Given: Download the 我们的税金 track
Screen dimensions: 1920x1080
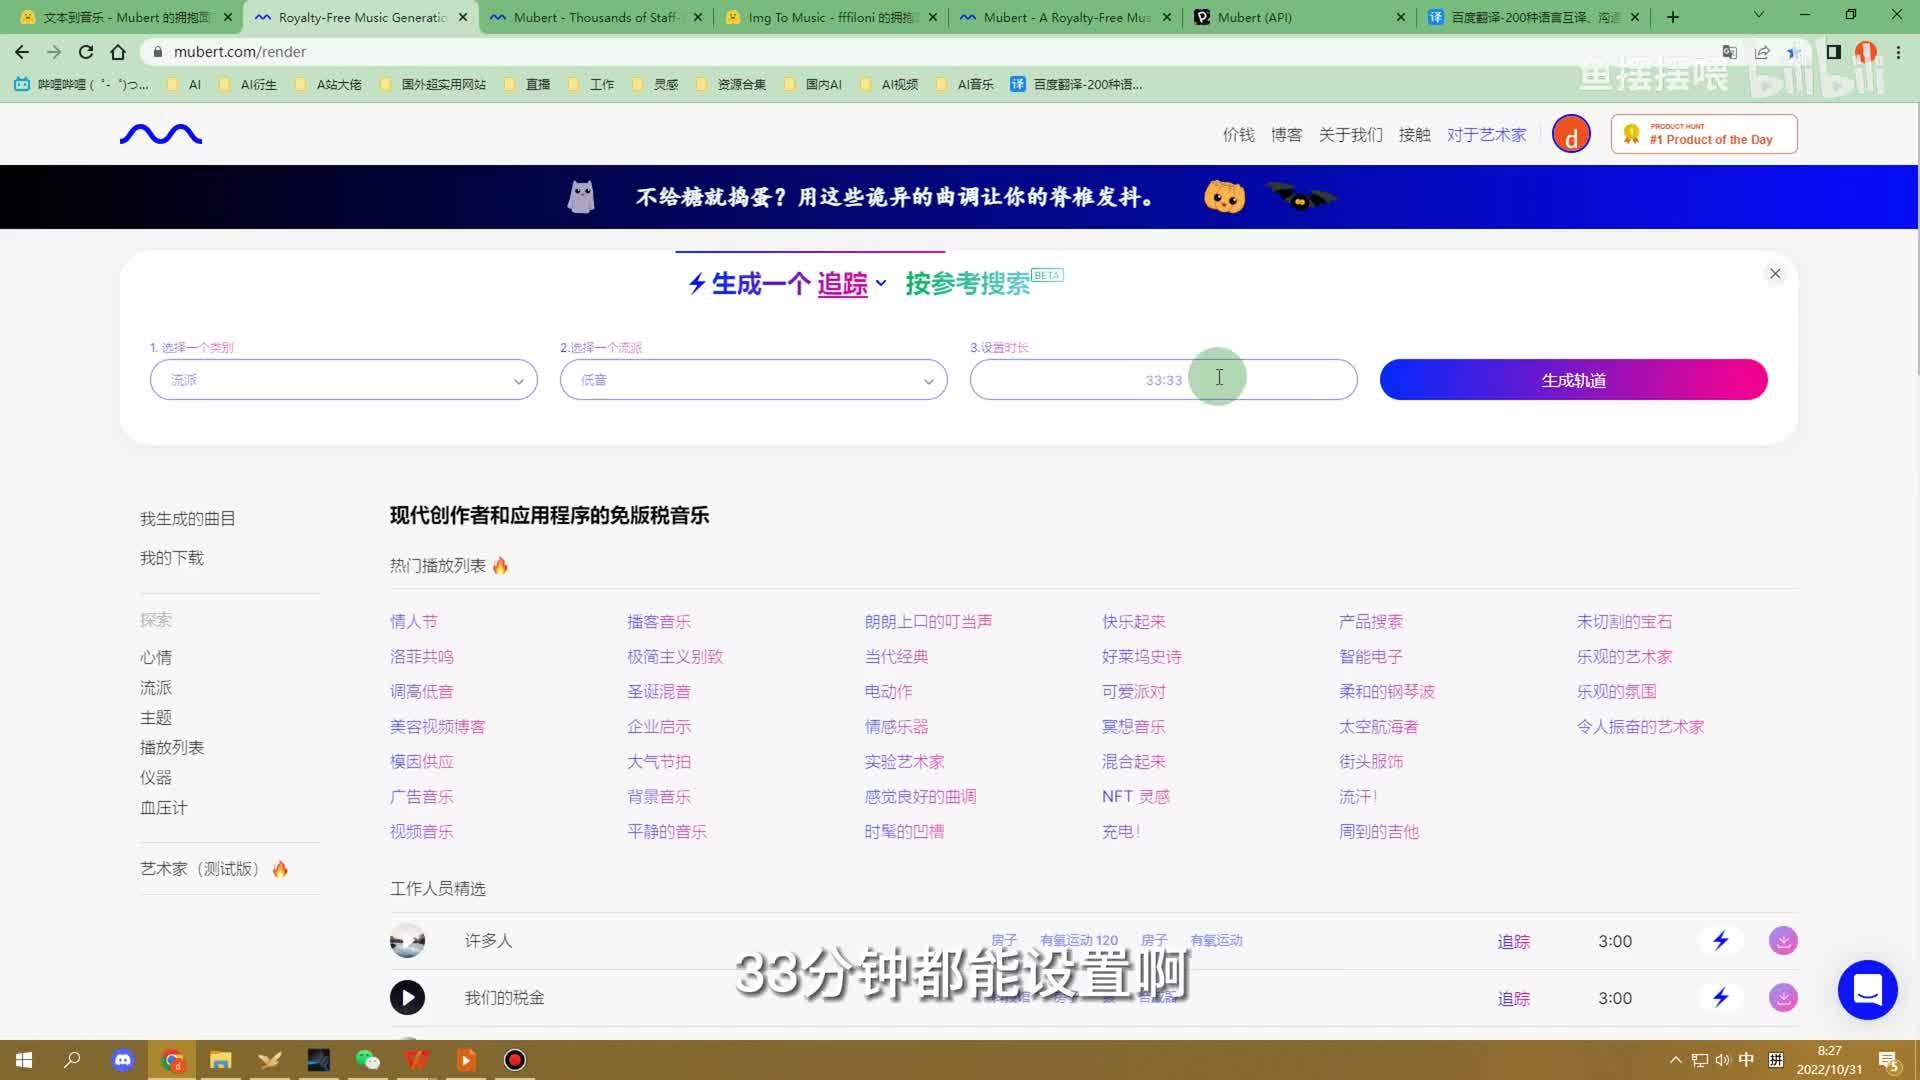Looking at the screenshot, I should (1783, 997).
